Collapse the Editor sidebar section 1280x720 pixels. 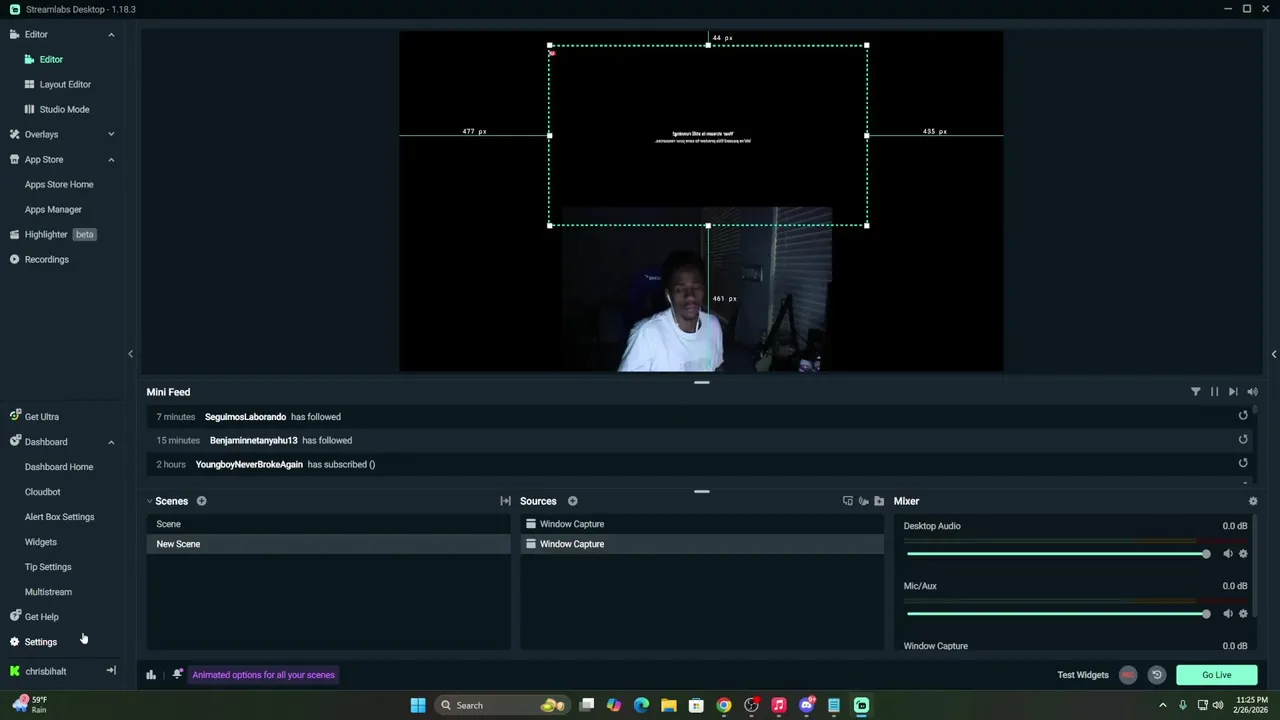pyautogui.click(x=111, y=34)
